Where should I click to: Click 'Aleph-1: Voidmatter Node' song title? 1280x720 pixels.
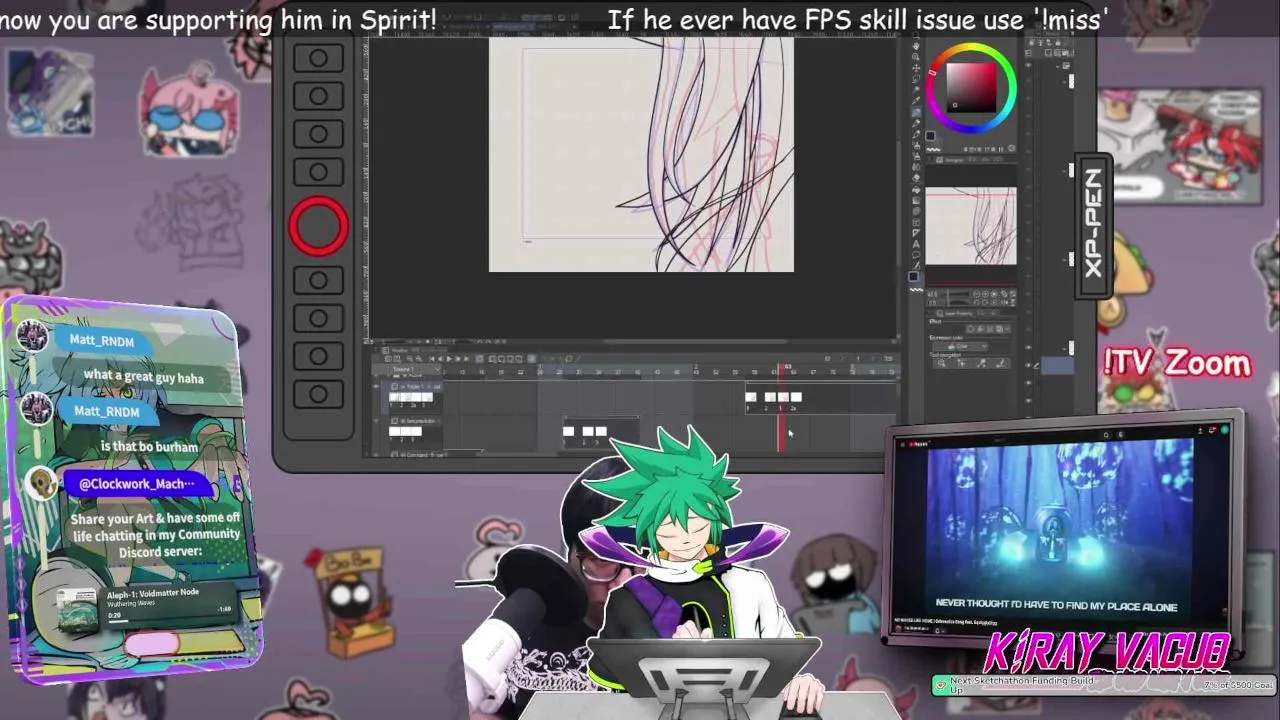point(153,592)
